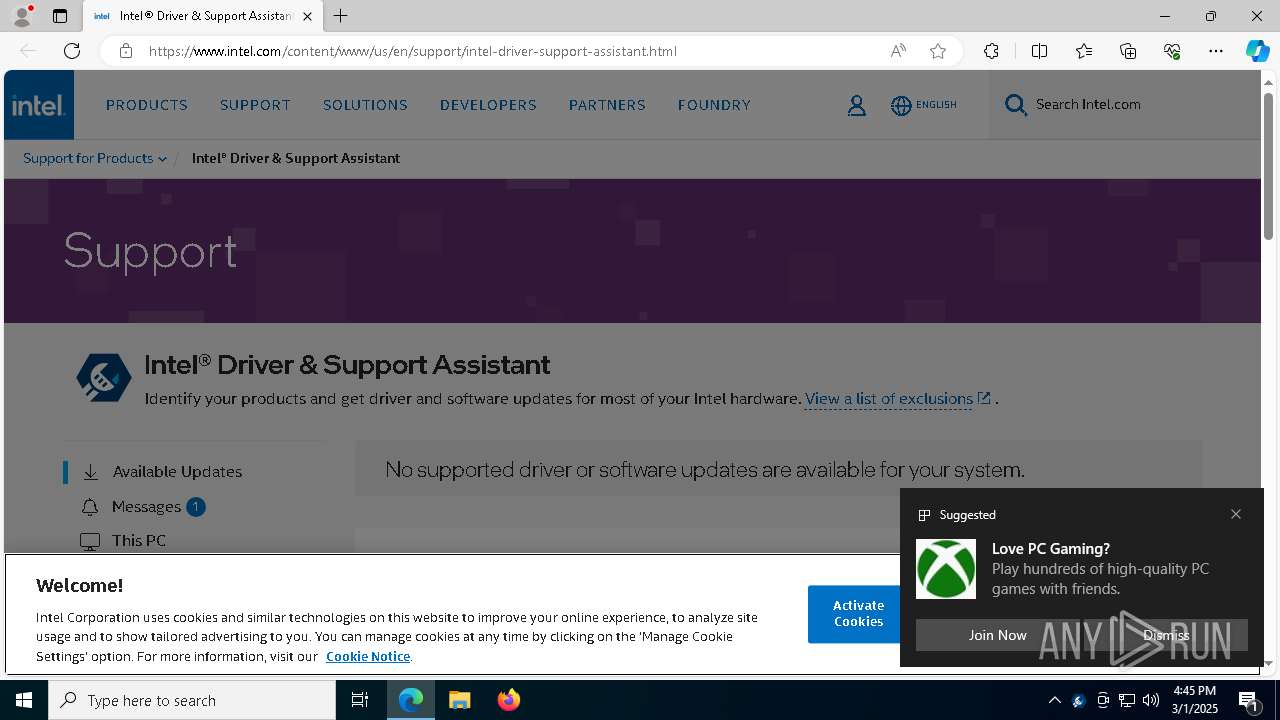
Task: Click the Intel logo home icon
Action: pos(39,105)
